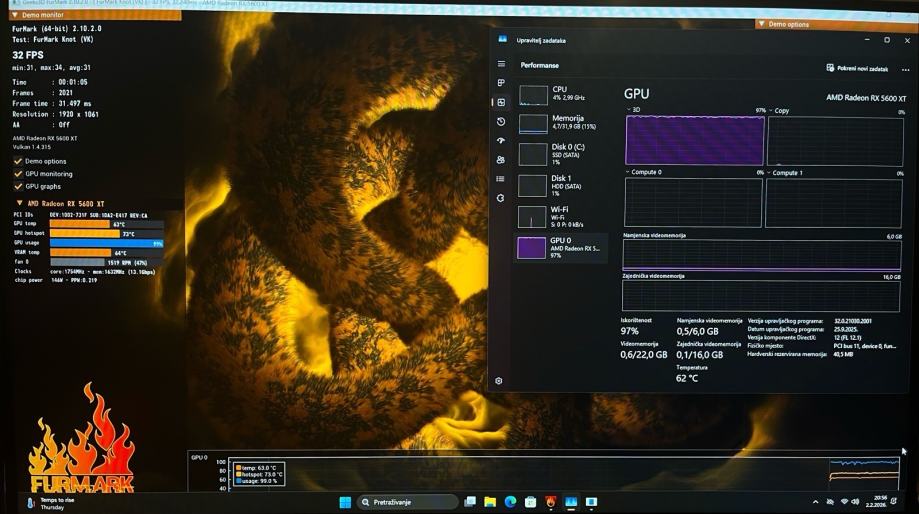
Task: Open the weather widget on taskbar
Action: [50, 503]
